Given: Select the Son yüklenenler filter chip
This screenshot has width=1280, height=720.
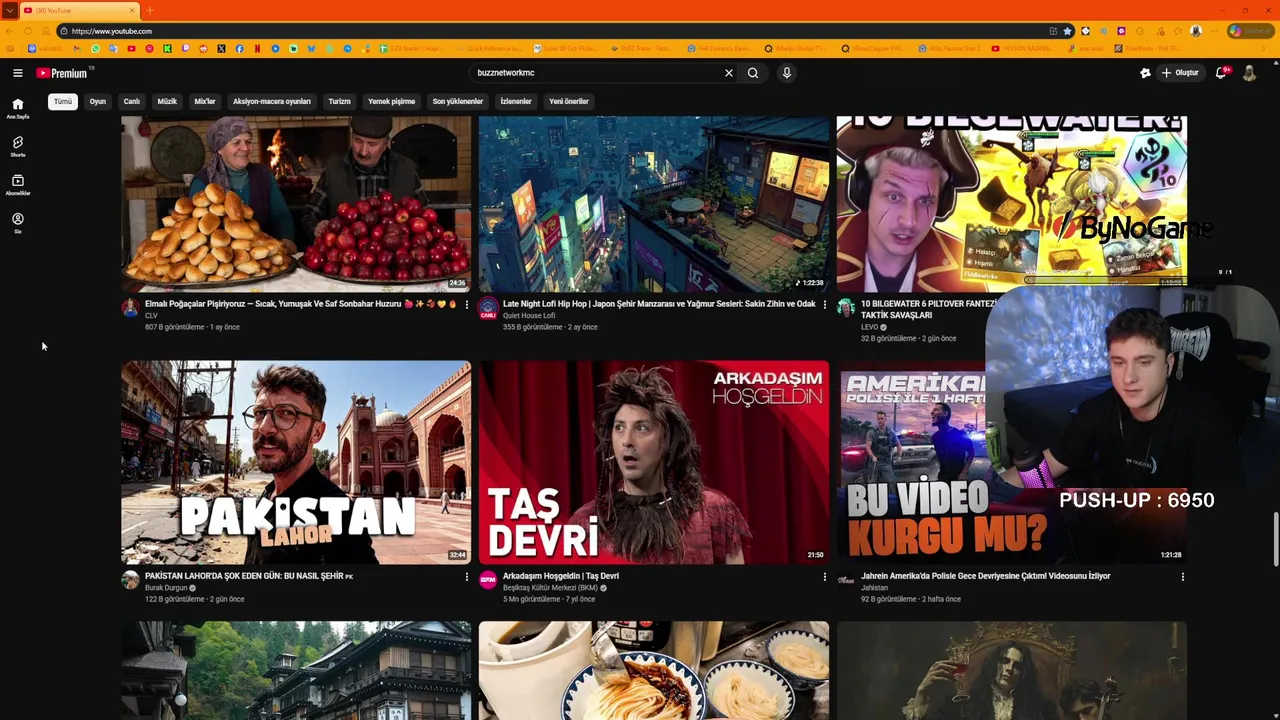Looking at the screenshot, I should [x=458, y=101].
